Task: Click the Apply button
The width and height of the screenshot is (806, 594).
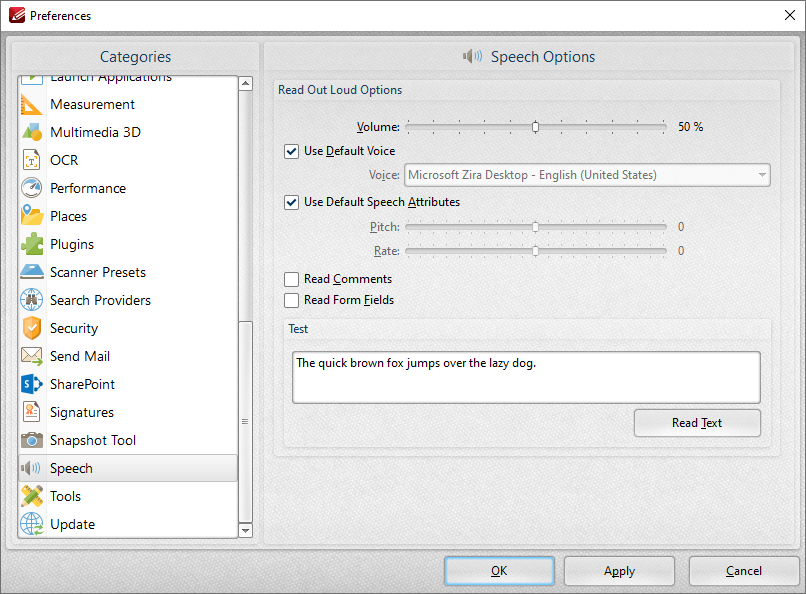Action: [619, 571]
